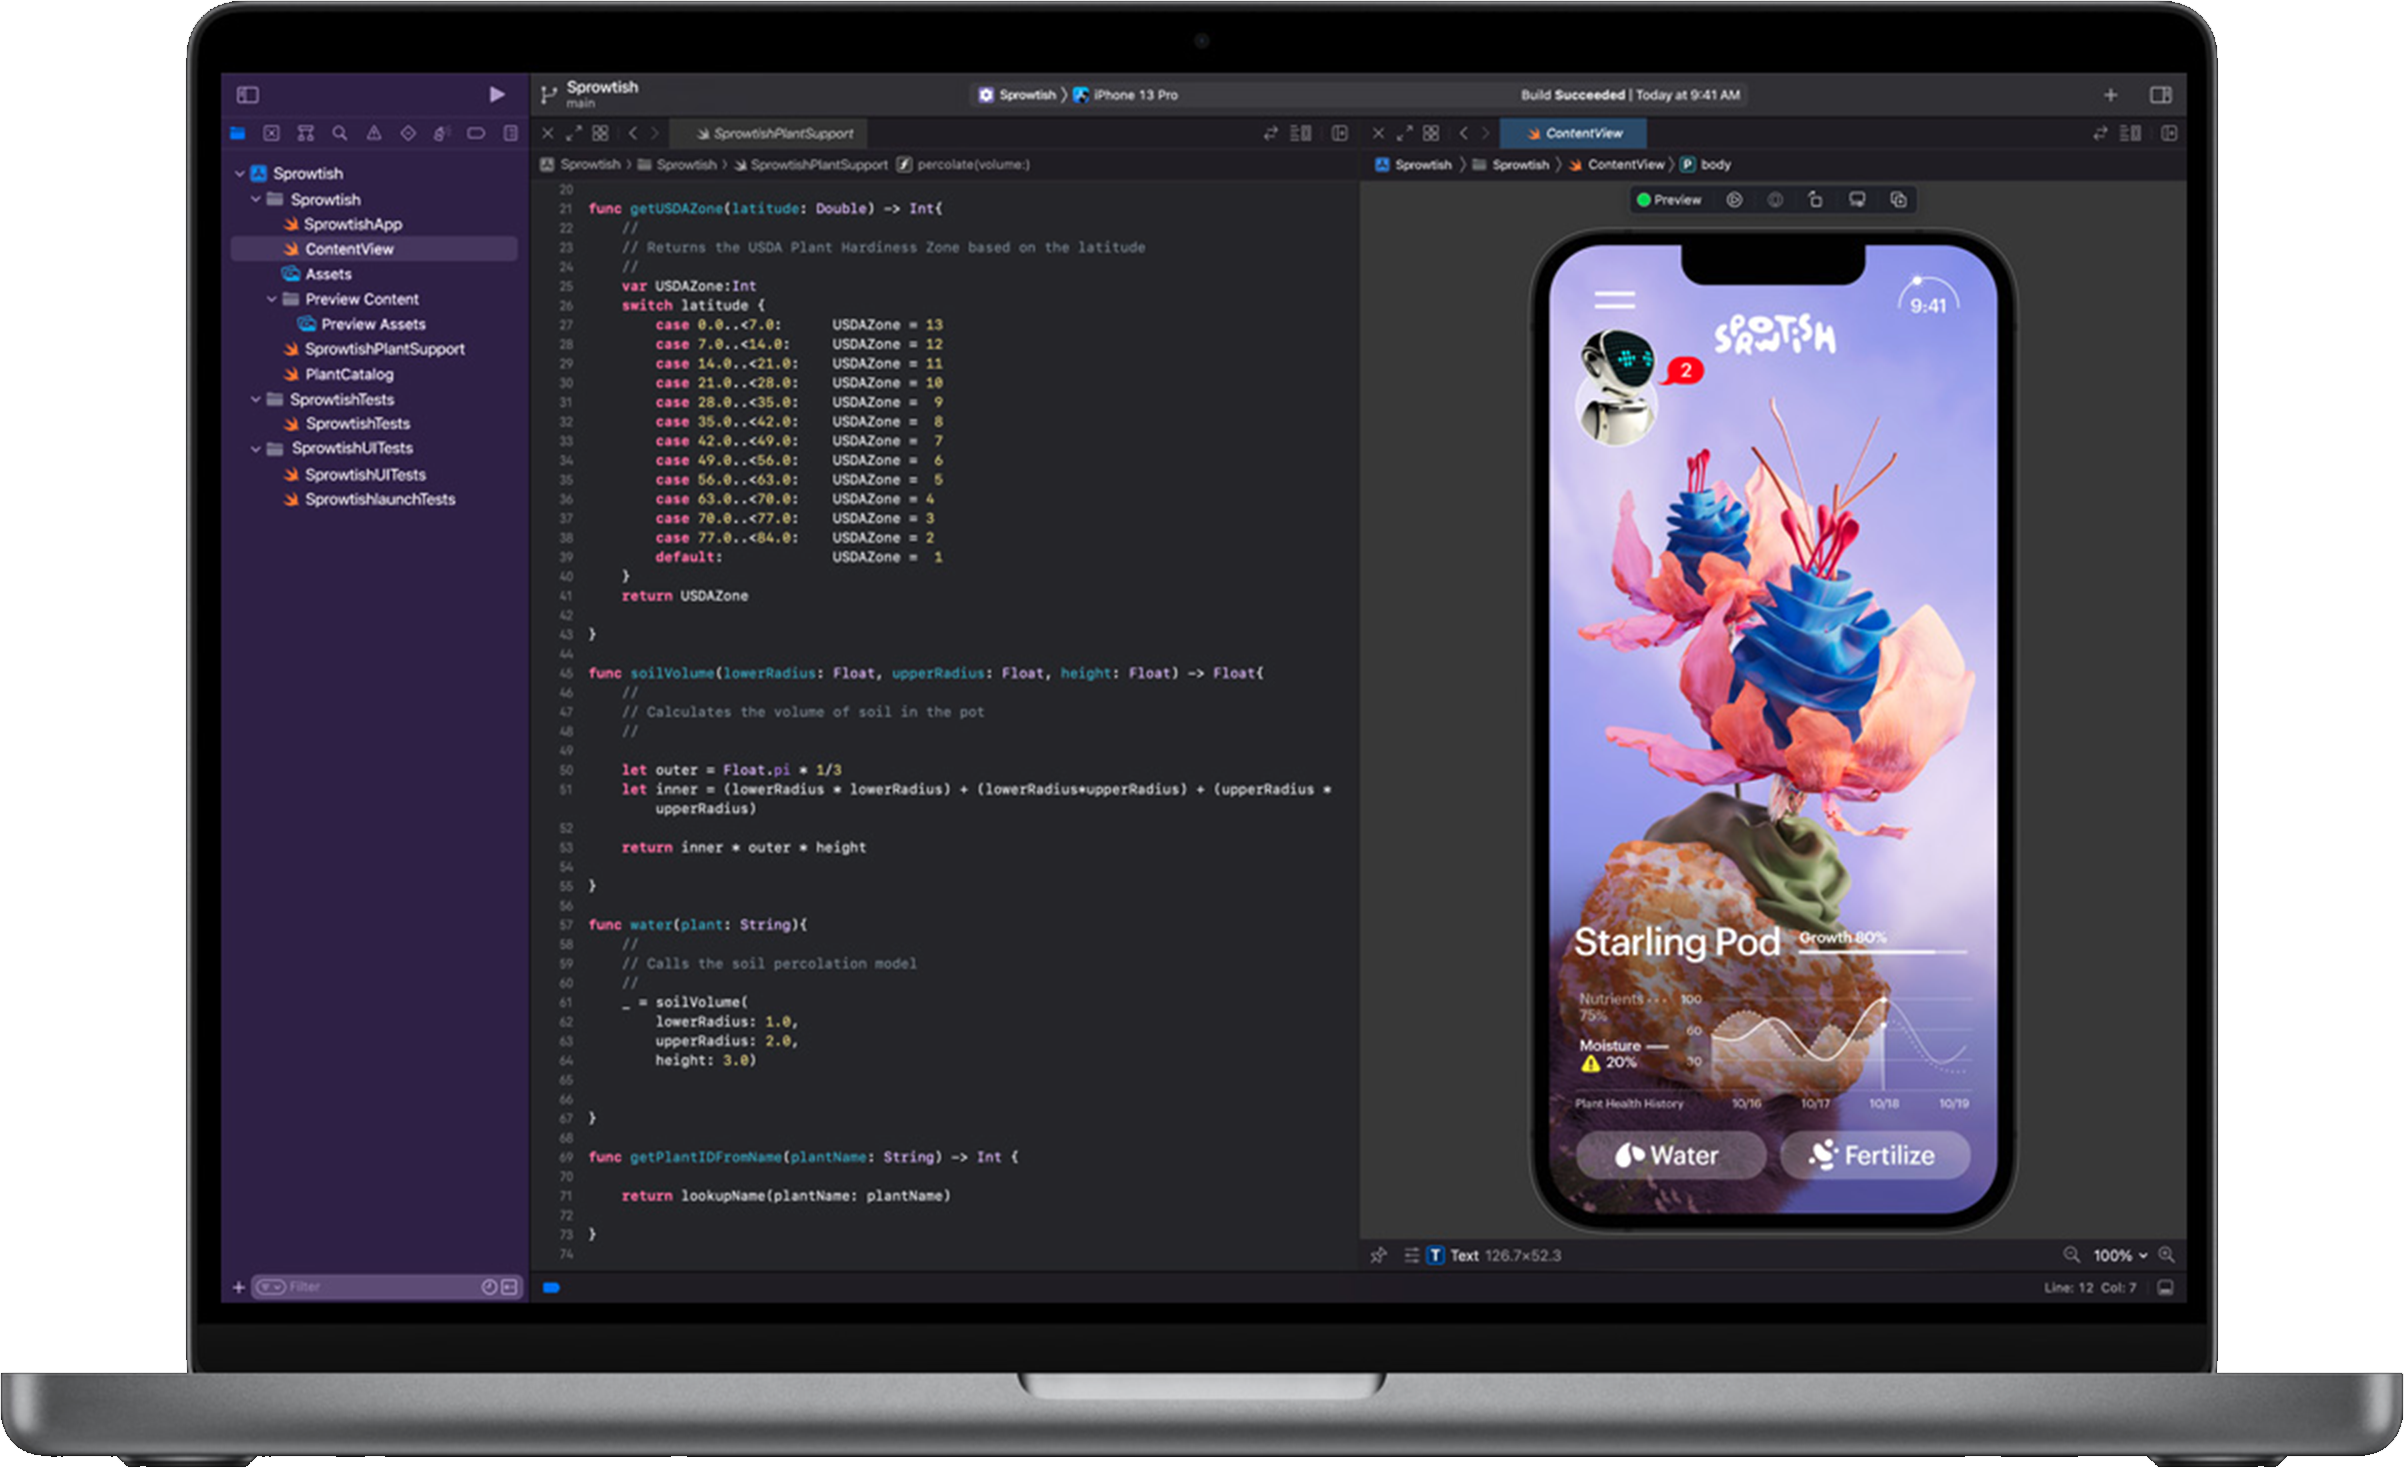Choose iPhone 13 Pro run destination

click(1126, 95)
